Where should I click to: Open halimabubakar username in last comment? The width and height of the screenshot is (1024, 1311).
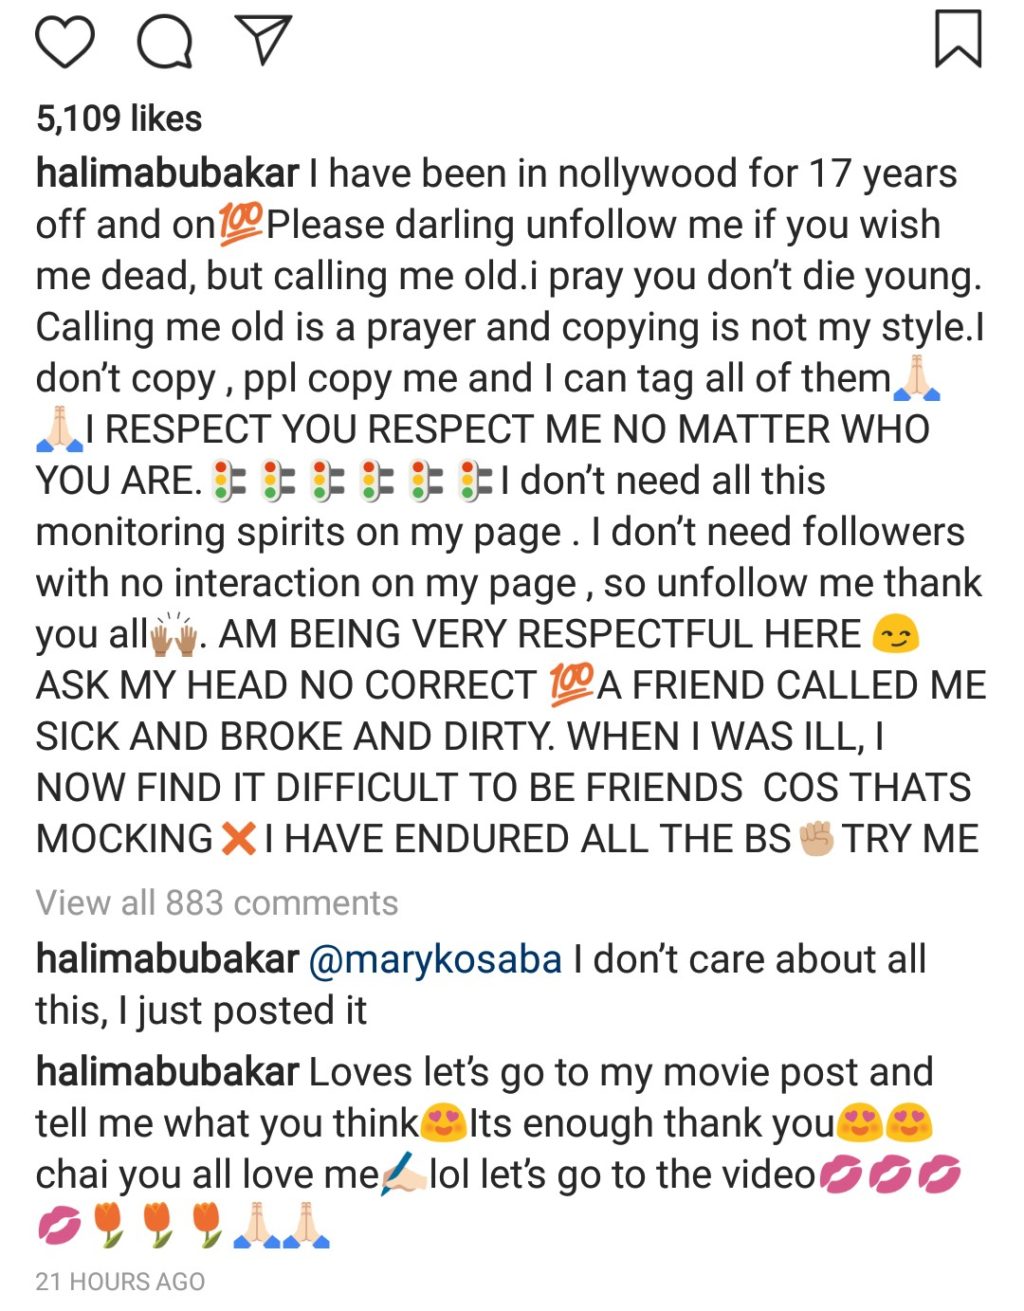click(167, 1072)
